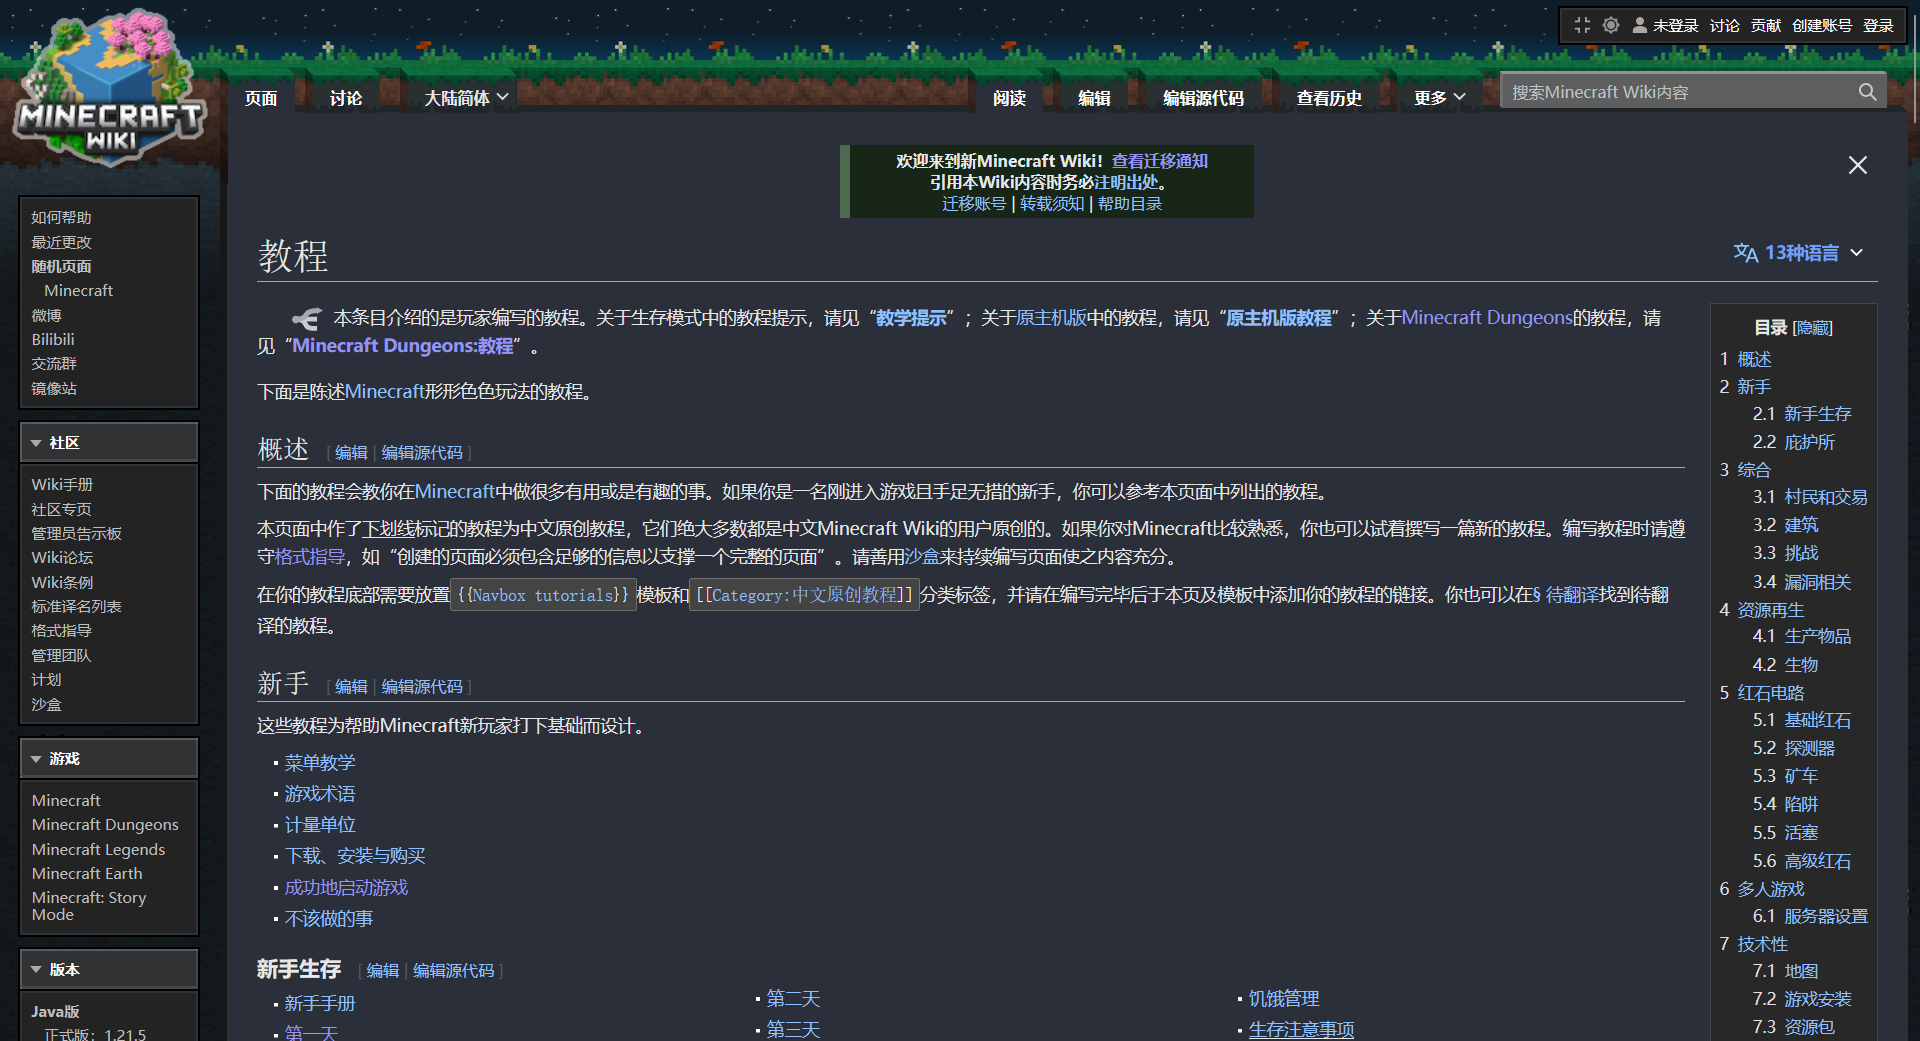The width and height of the screenshot is (1920, 1041).
Task: Open the 帮助目录 link
Action: coord(1130,204)
